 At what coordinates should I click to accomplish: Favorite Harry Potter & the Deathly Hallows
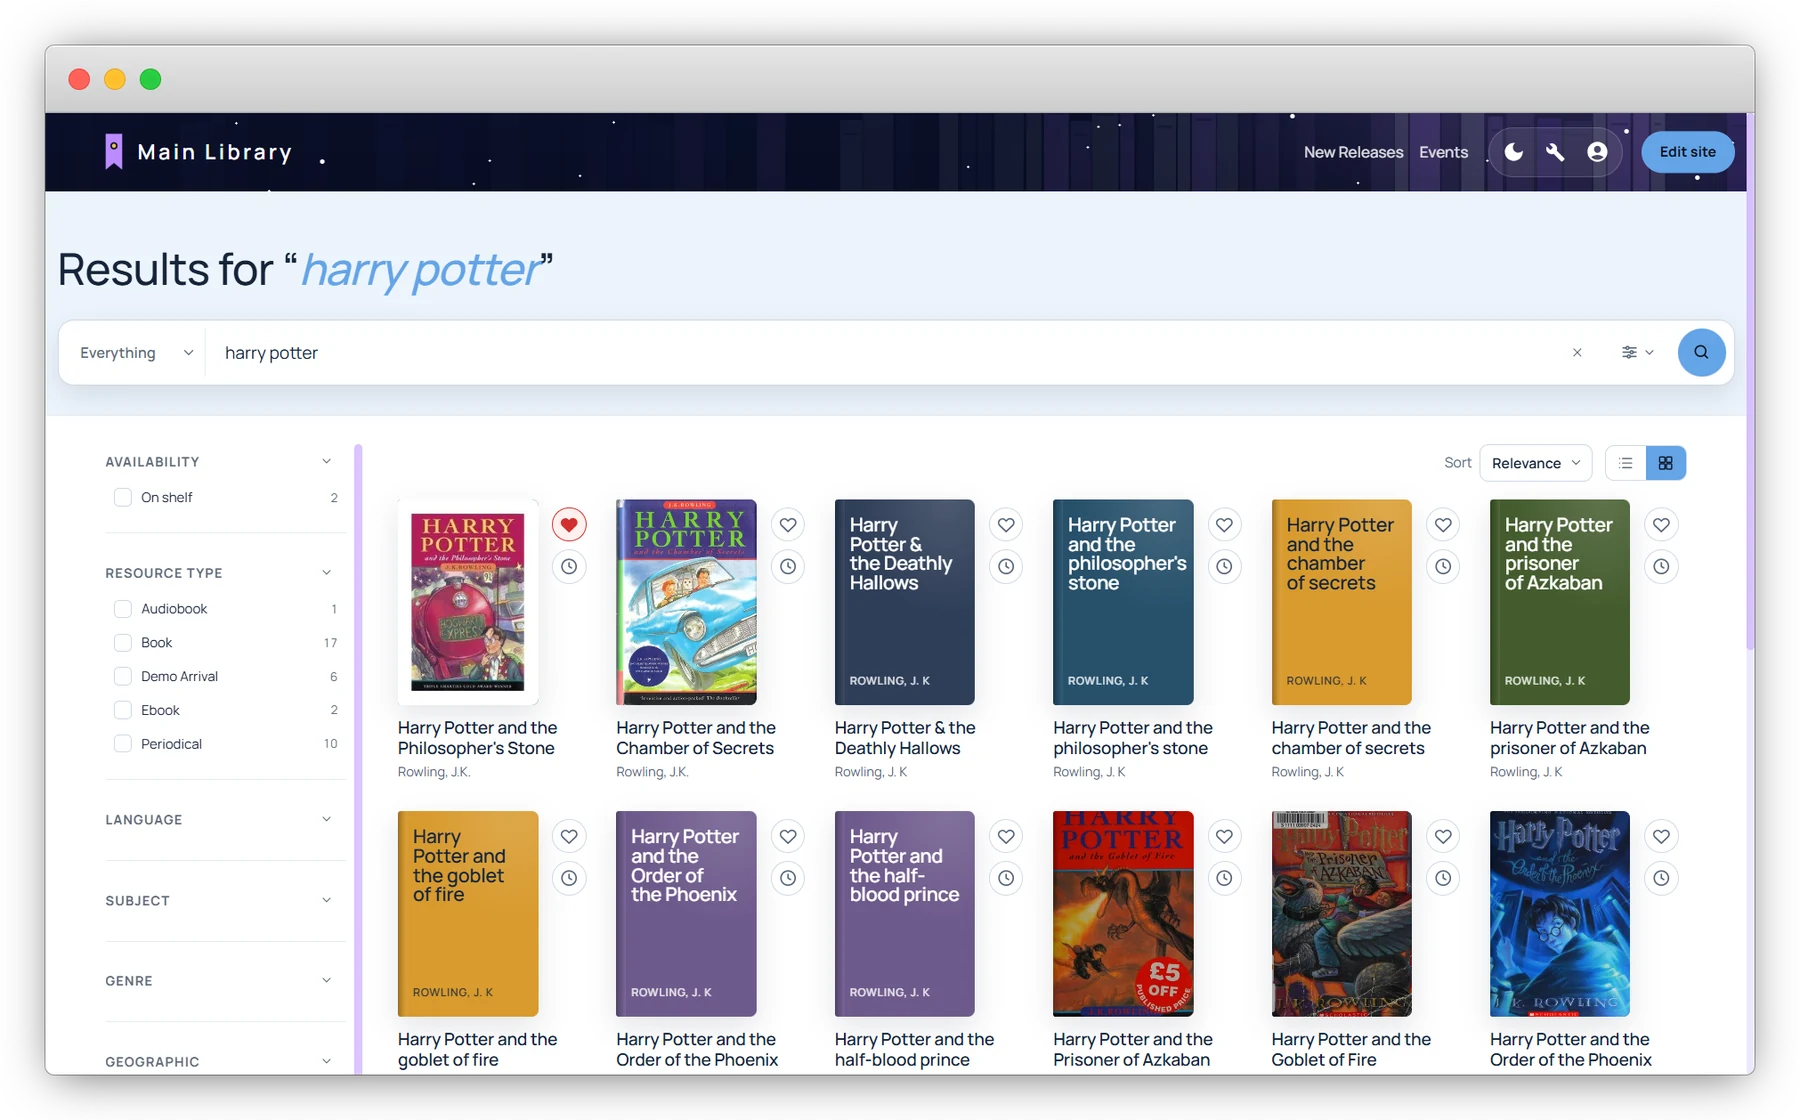pos(1006,525)
